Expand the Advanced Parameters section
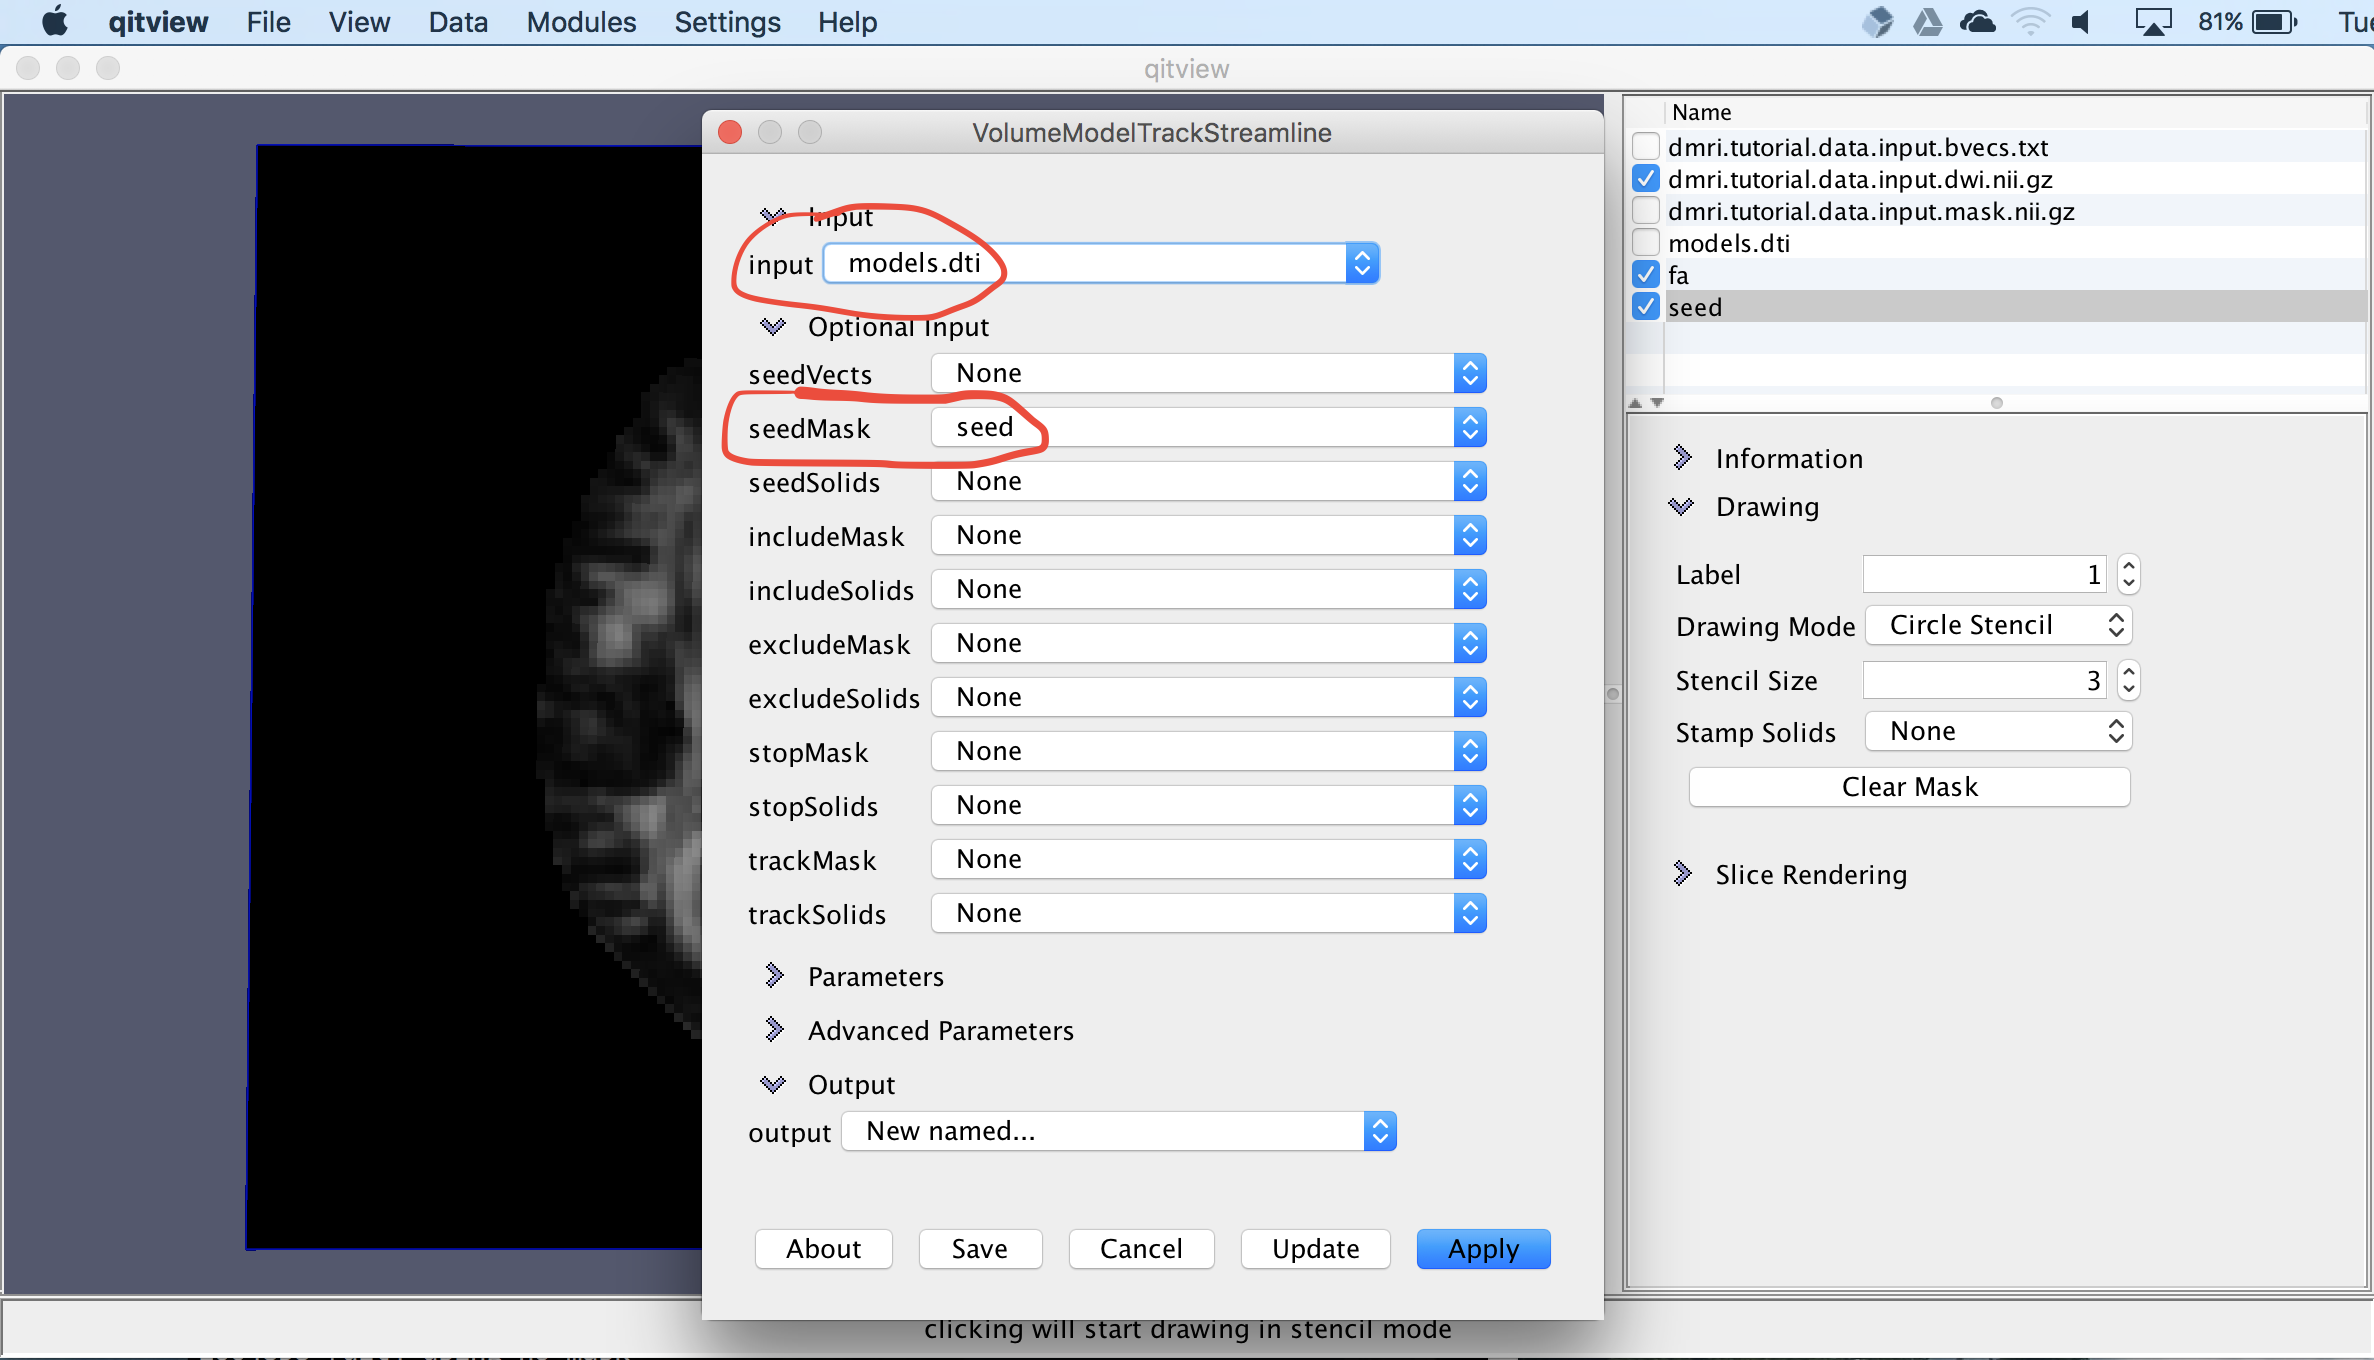This screenshot has width=2374, height=1360. coord(774,1030)
